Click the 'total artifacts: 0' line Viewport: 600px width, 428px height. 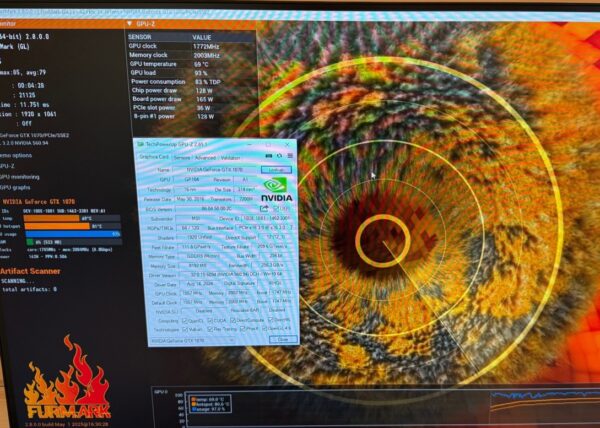[x=29, y=290]
